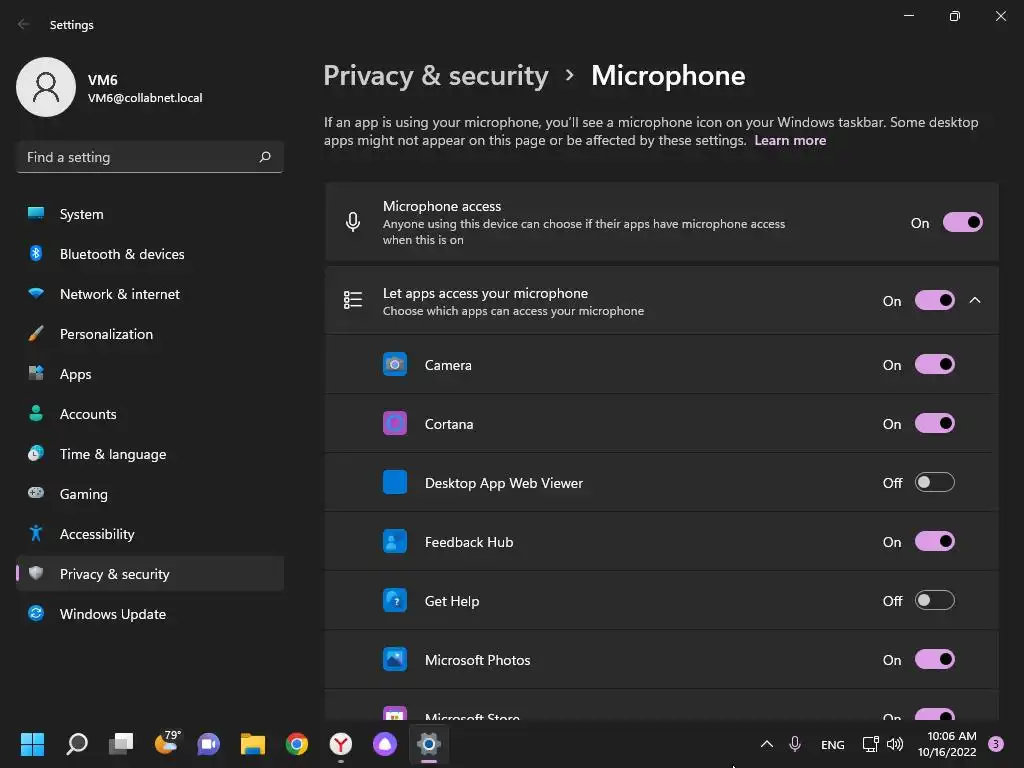Show hidden icons in system tray
The width and height of the screenshot is (1024, 768).
tap(767, 744)
